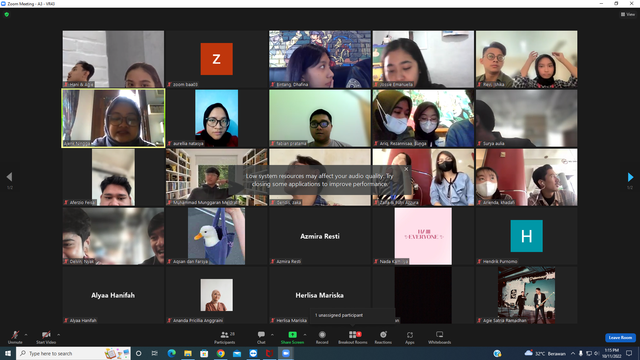Open Breakout Rooms
The image size is (640, 360).
tap(353, 337)
